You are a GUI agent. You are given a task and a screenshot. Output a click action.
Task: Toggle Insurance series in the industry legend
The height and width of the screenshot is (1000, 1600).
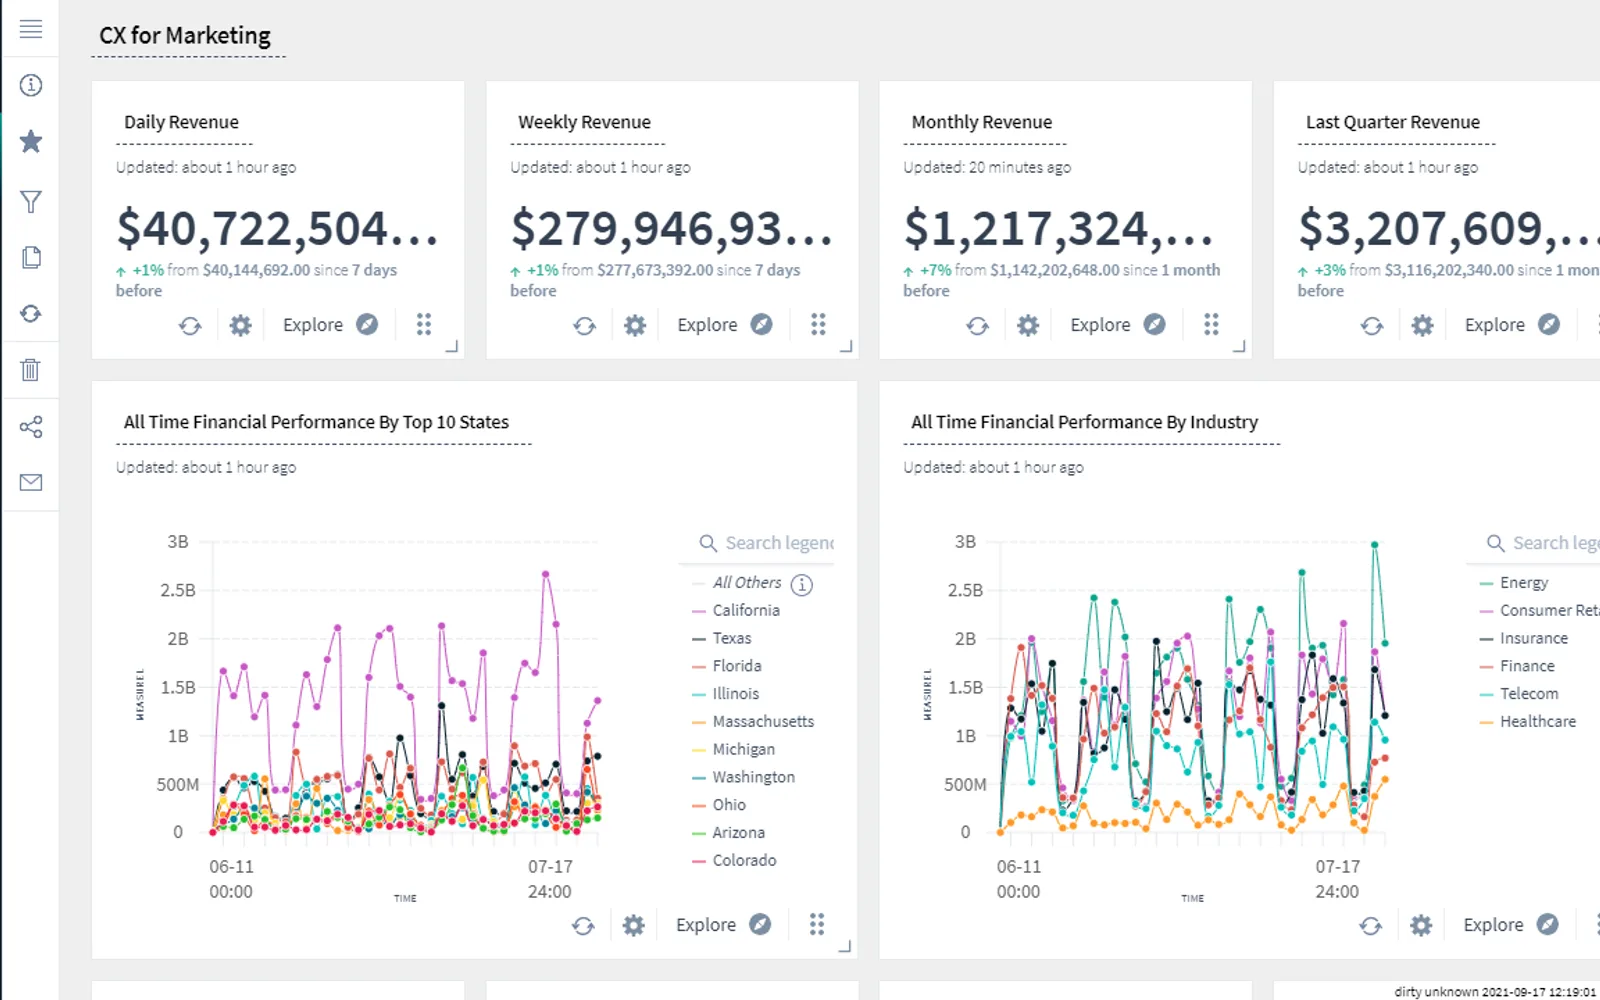(1524, 638)
